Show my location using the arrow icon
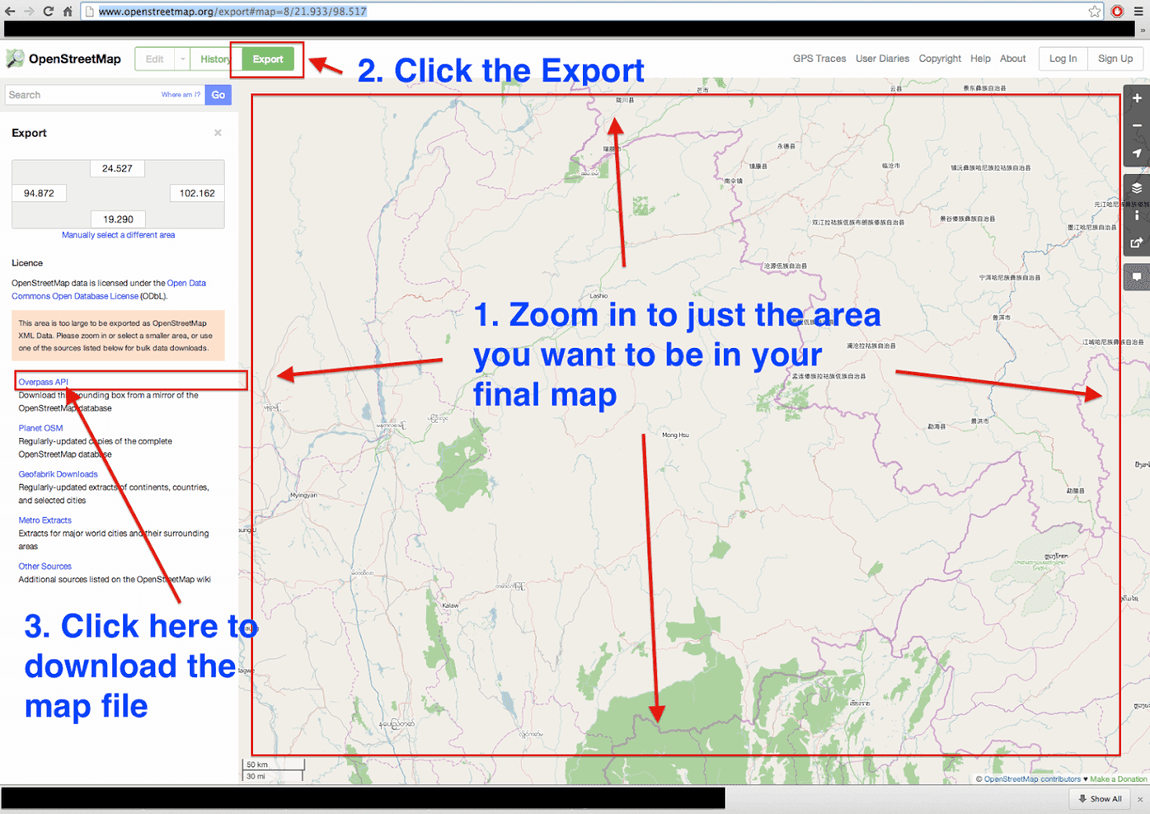 (x=1137, y=153)
